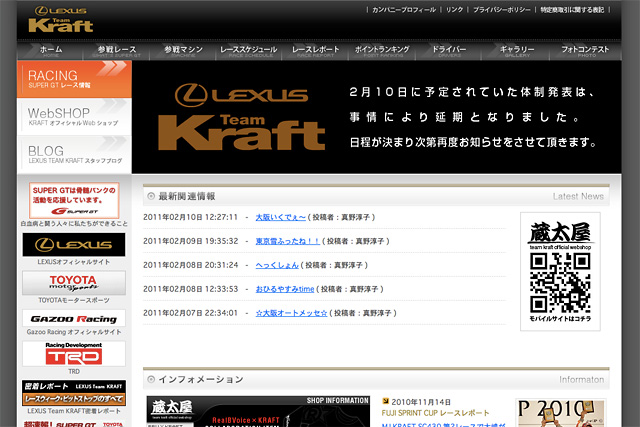Click the 蔵太屋 shop information banner
Image resolution: width=640 pixels, height=427 pixels.
coord(257,410)
